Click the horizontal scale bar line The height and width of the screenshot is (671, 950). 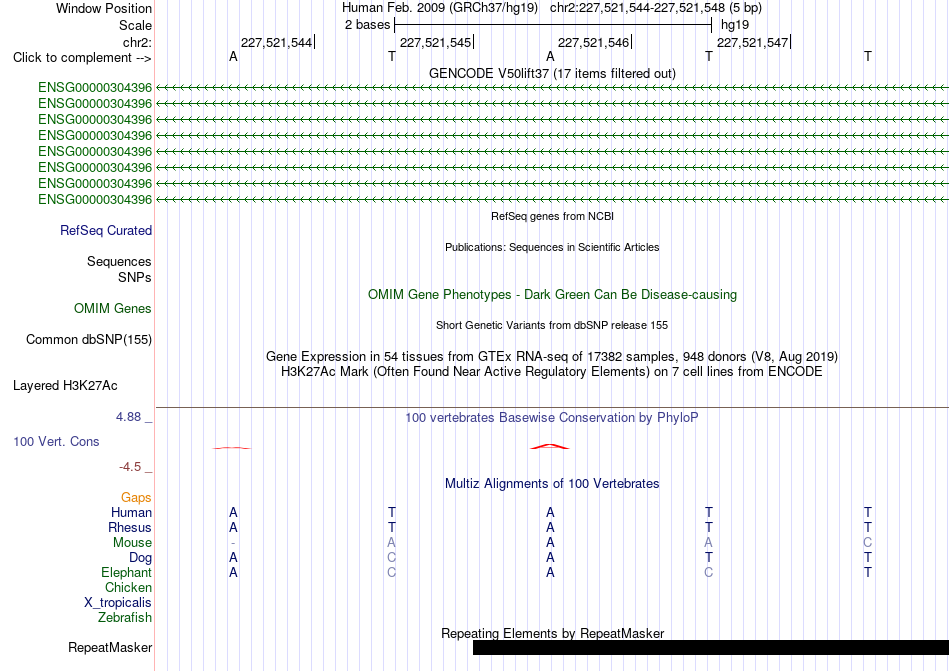pos(553,25)
